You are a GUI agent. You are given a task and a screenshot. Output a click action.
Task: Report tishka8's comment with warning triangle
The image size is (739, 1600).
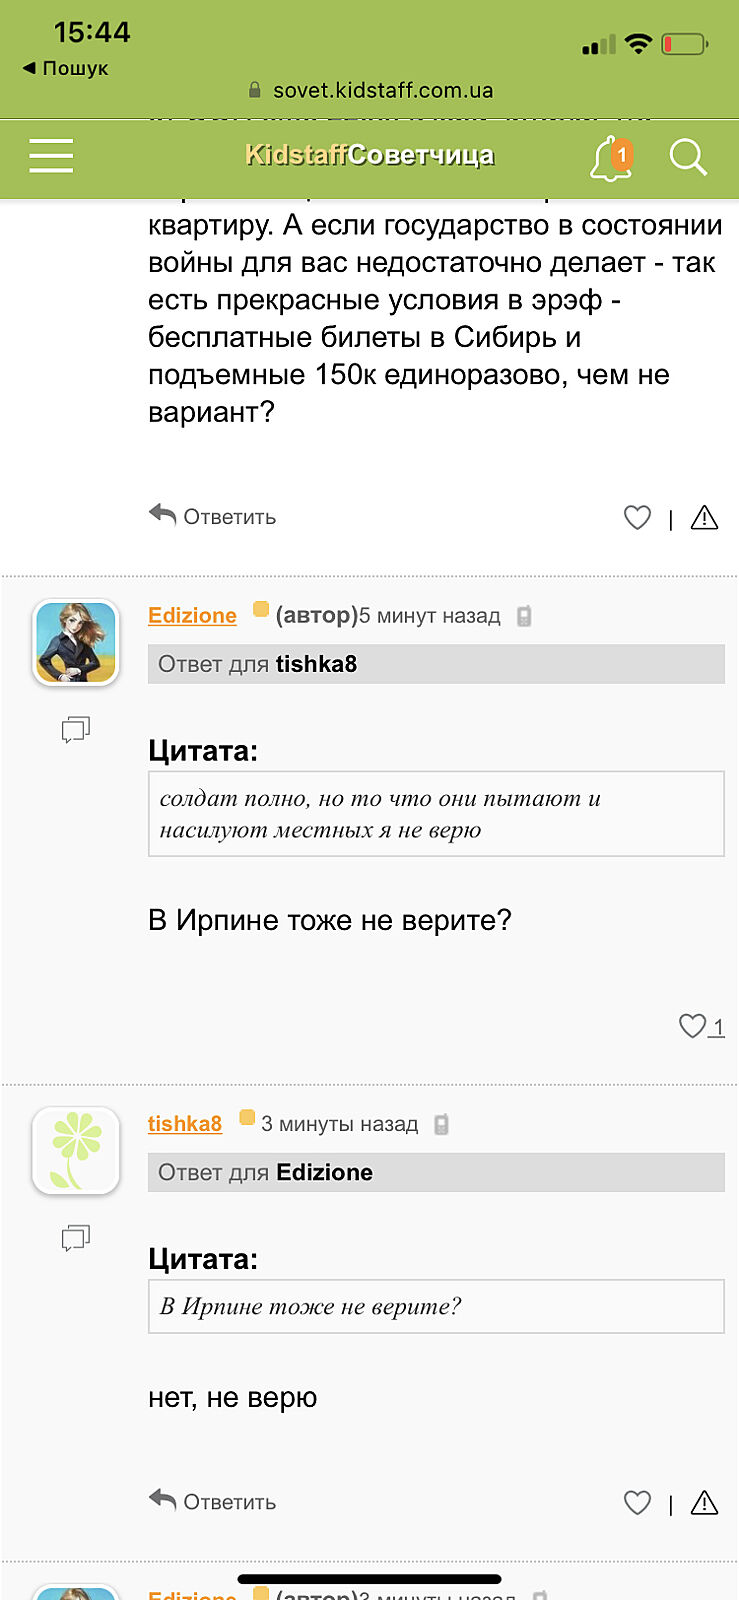pyautogui.click(x=704, y=1502)
